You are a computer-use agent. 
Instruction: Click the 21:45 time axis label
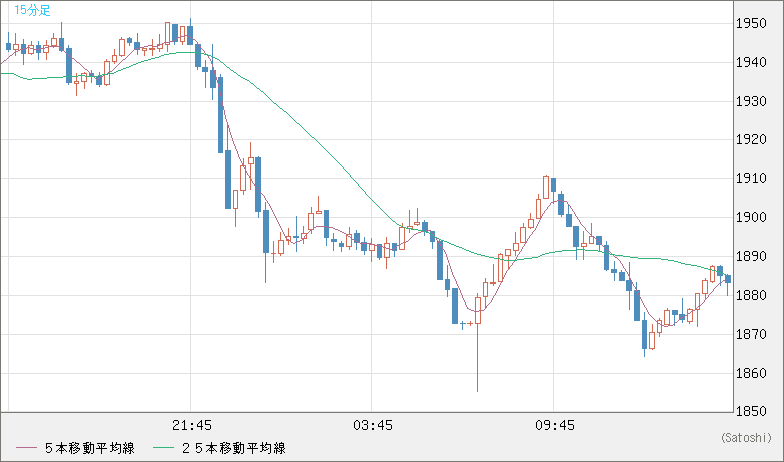click(192, 426)
